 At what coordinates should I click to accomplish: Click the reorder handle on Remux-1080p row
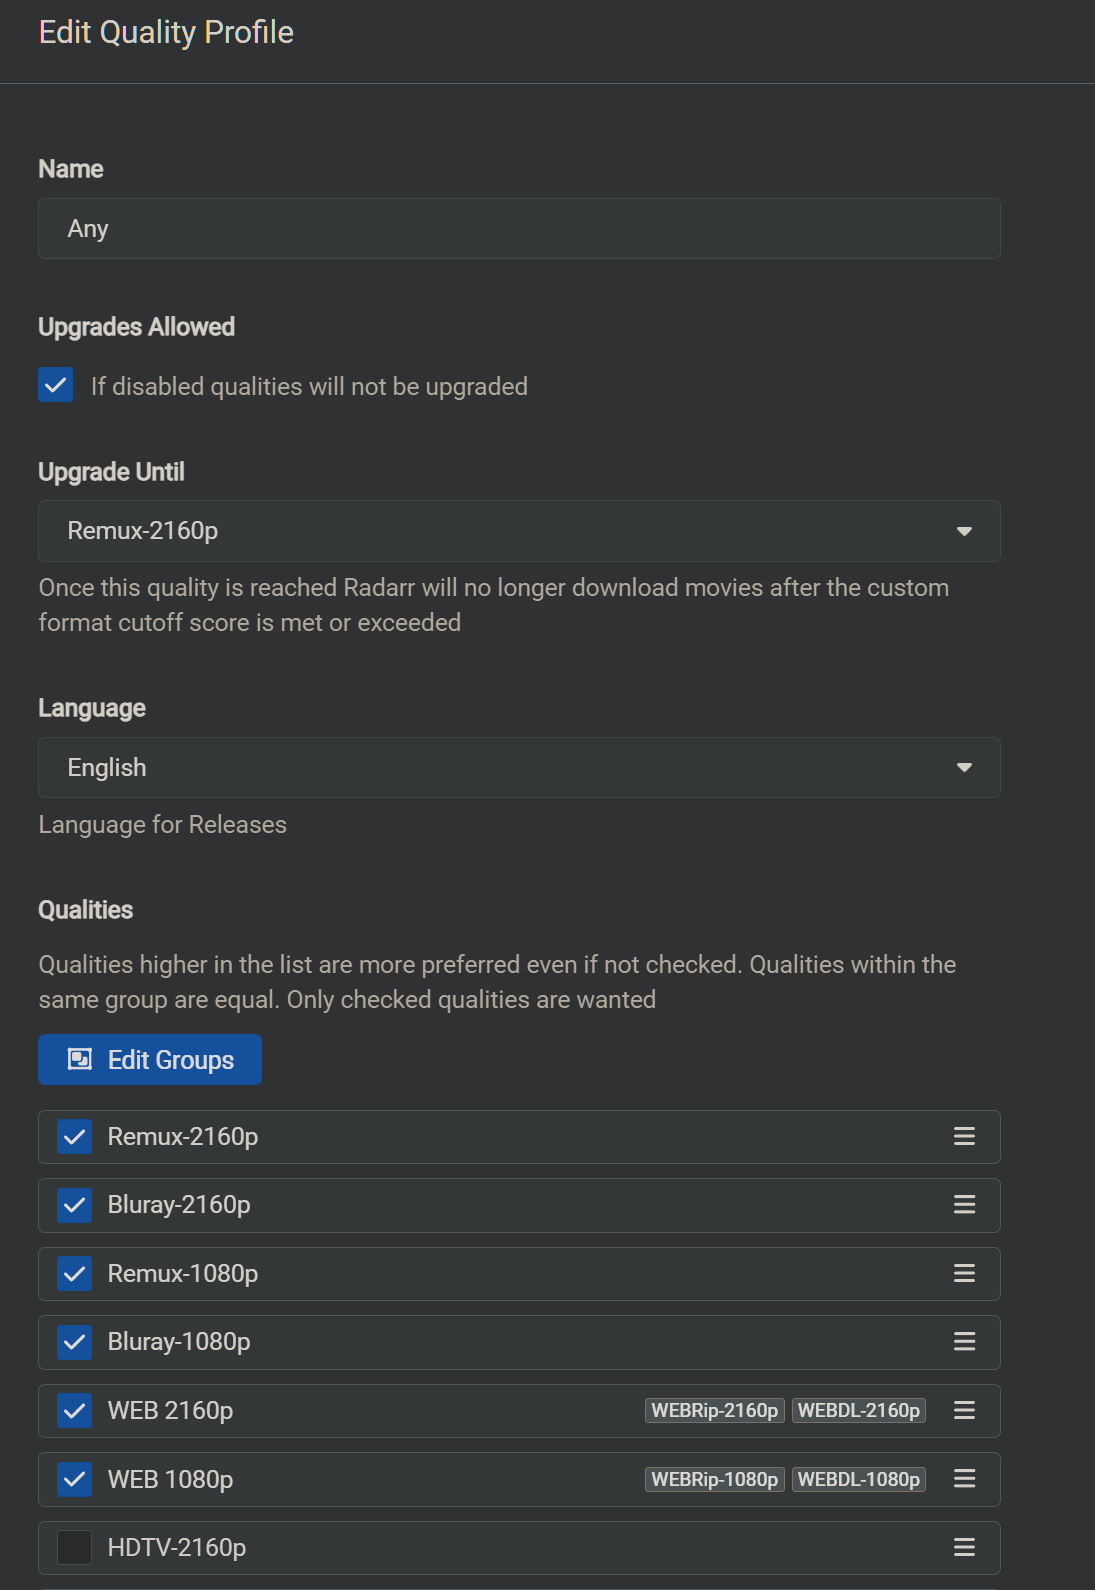(964, 1273)
